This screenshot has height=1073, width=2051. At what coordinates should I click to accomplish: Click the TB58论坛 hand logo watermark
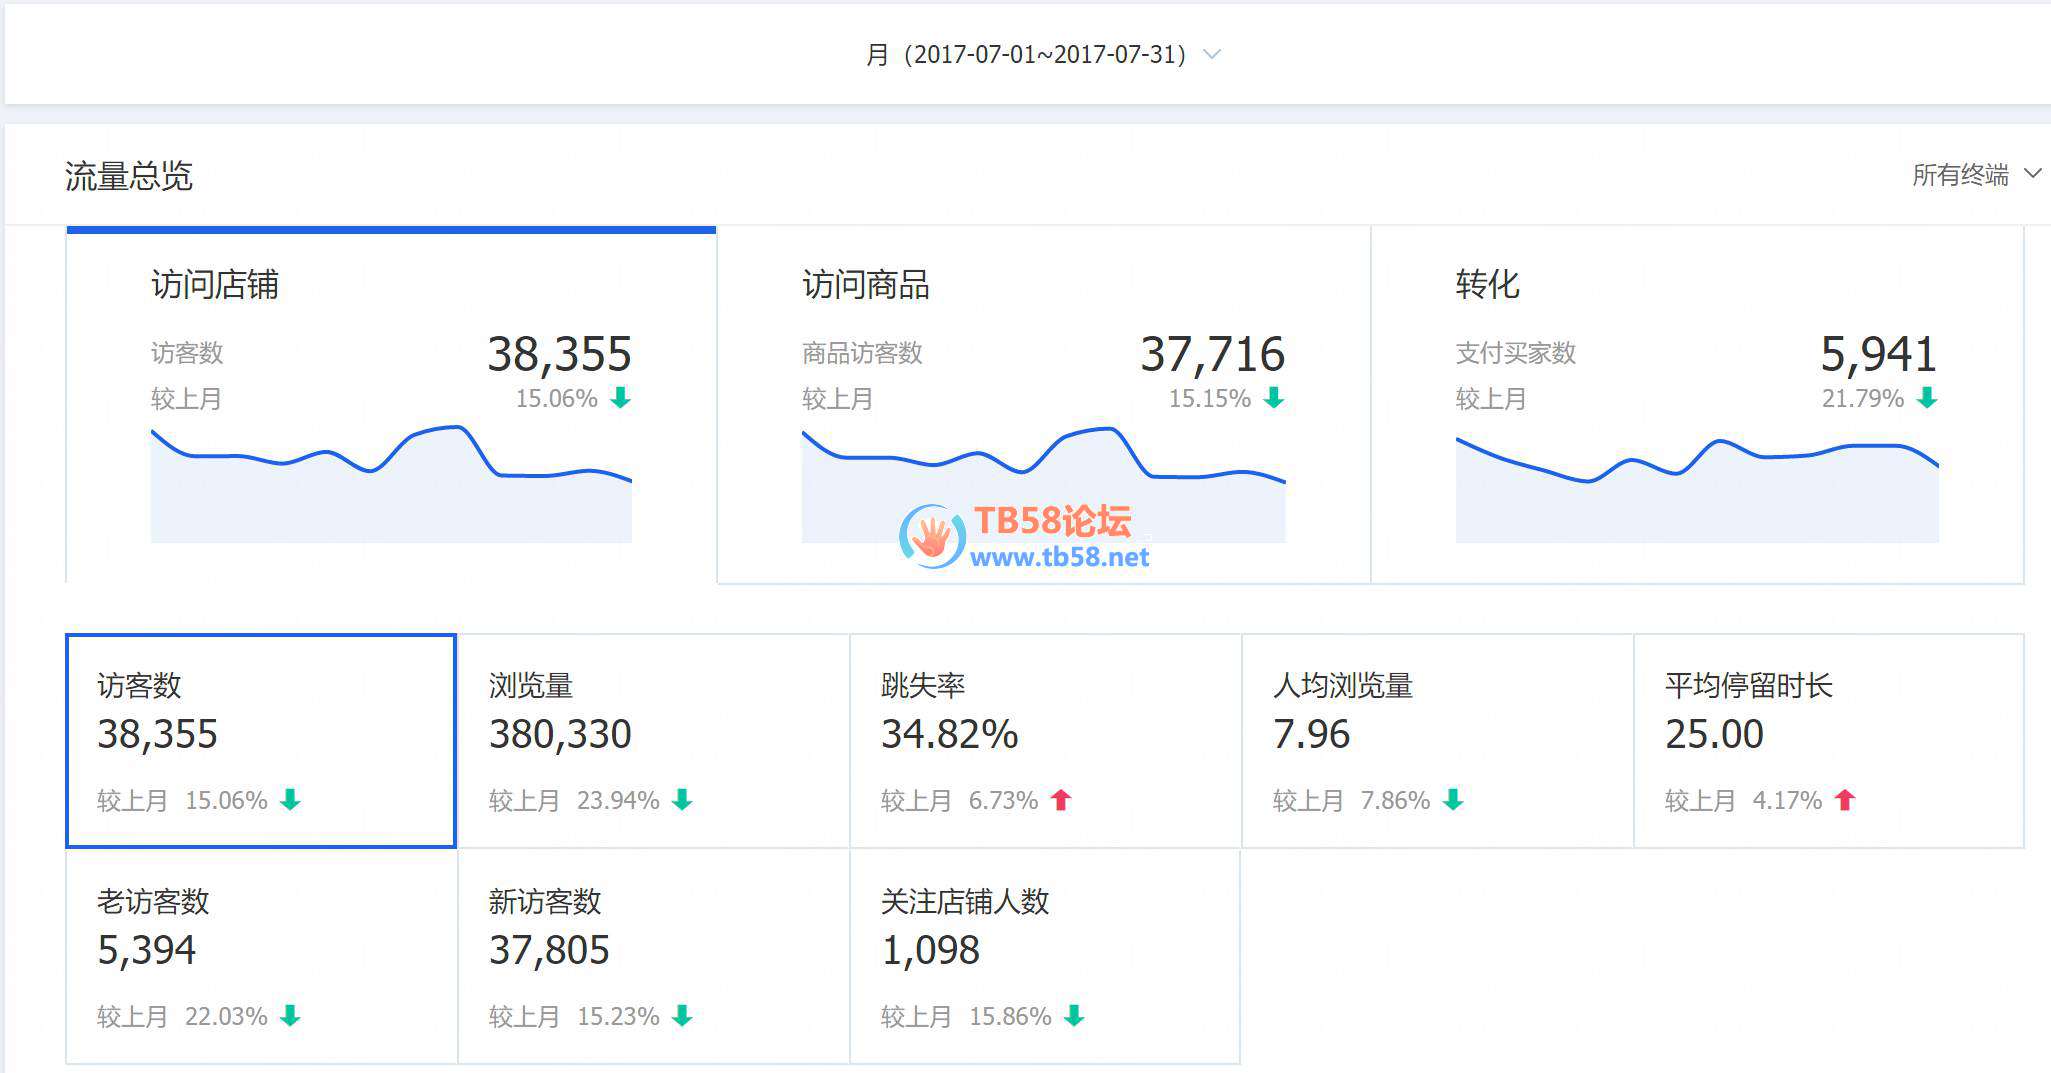[x=932, y=537]
